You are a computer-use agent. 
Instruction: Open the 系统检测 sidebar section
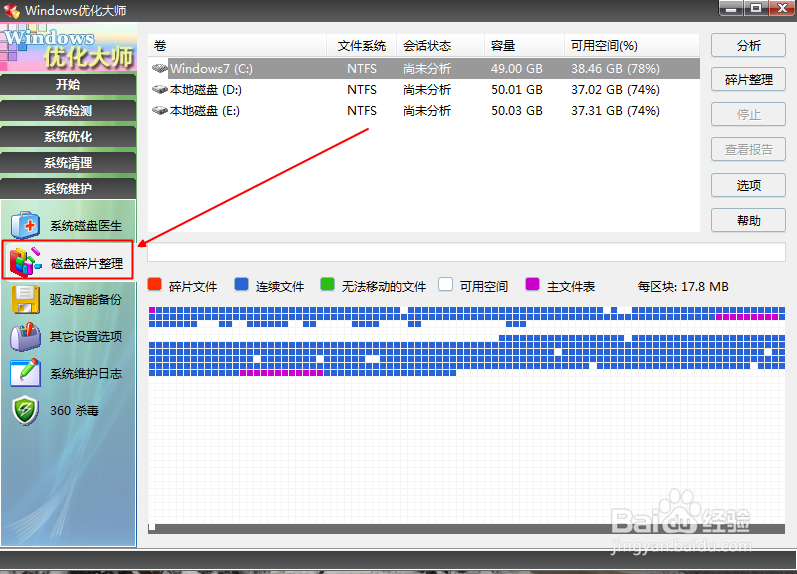[x=68, y=110]
